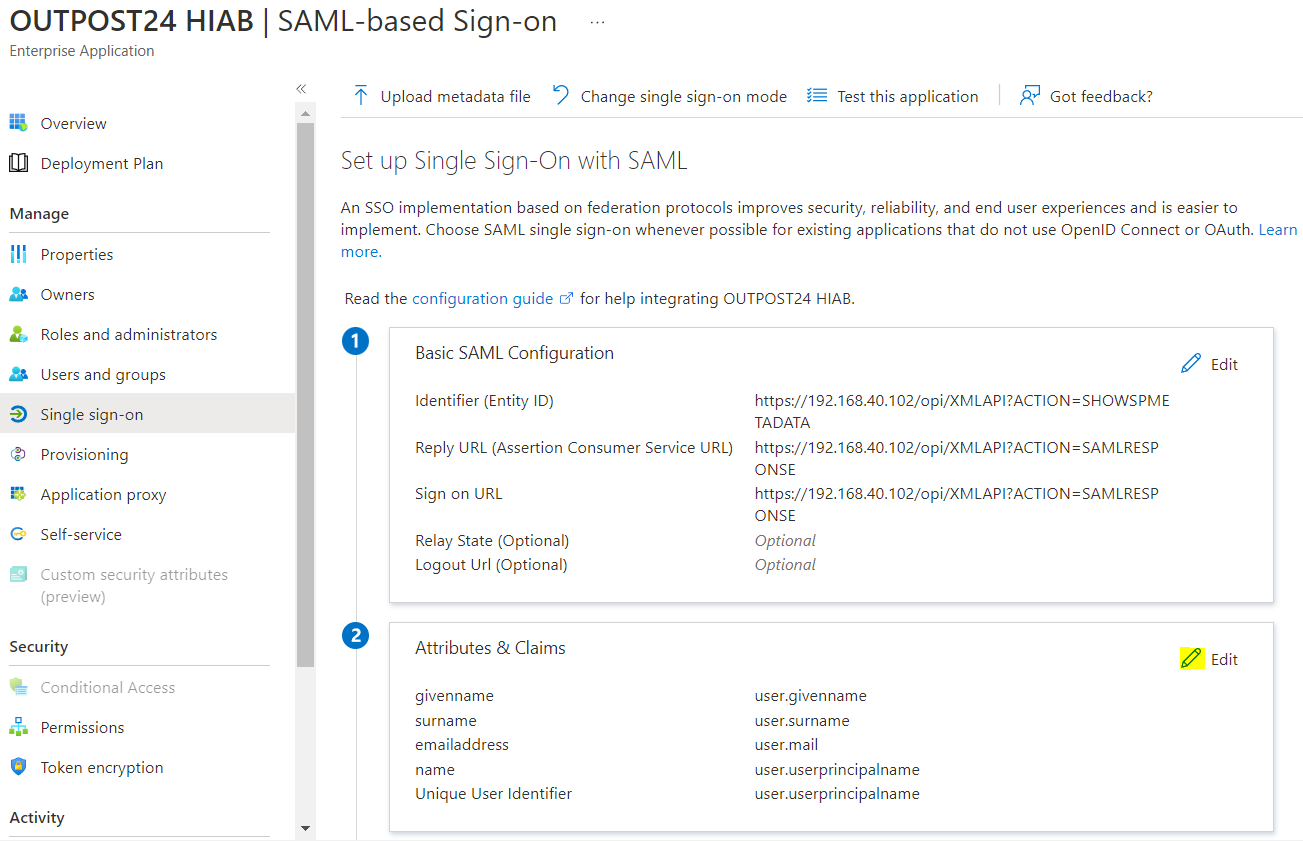Open the ellipsis menu beside title
The image size is (1303, 841).
597,22
